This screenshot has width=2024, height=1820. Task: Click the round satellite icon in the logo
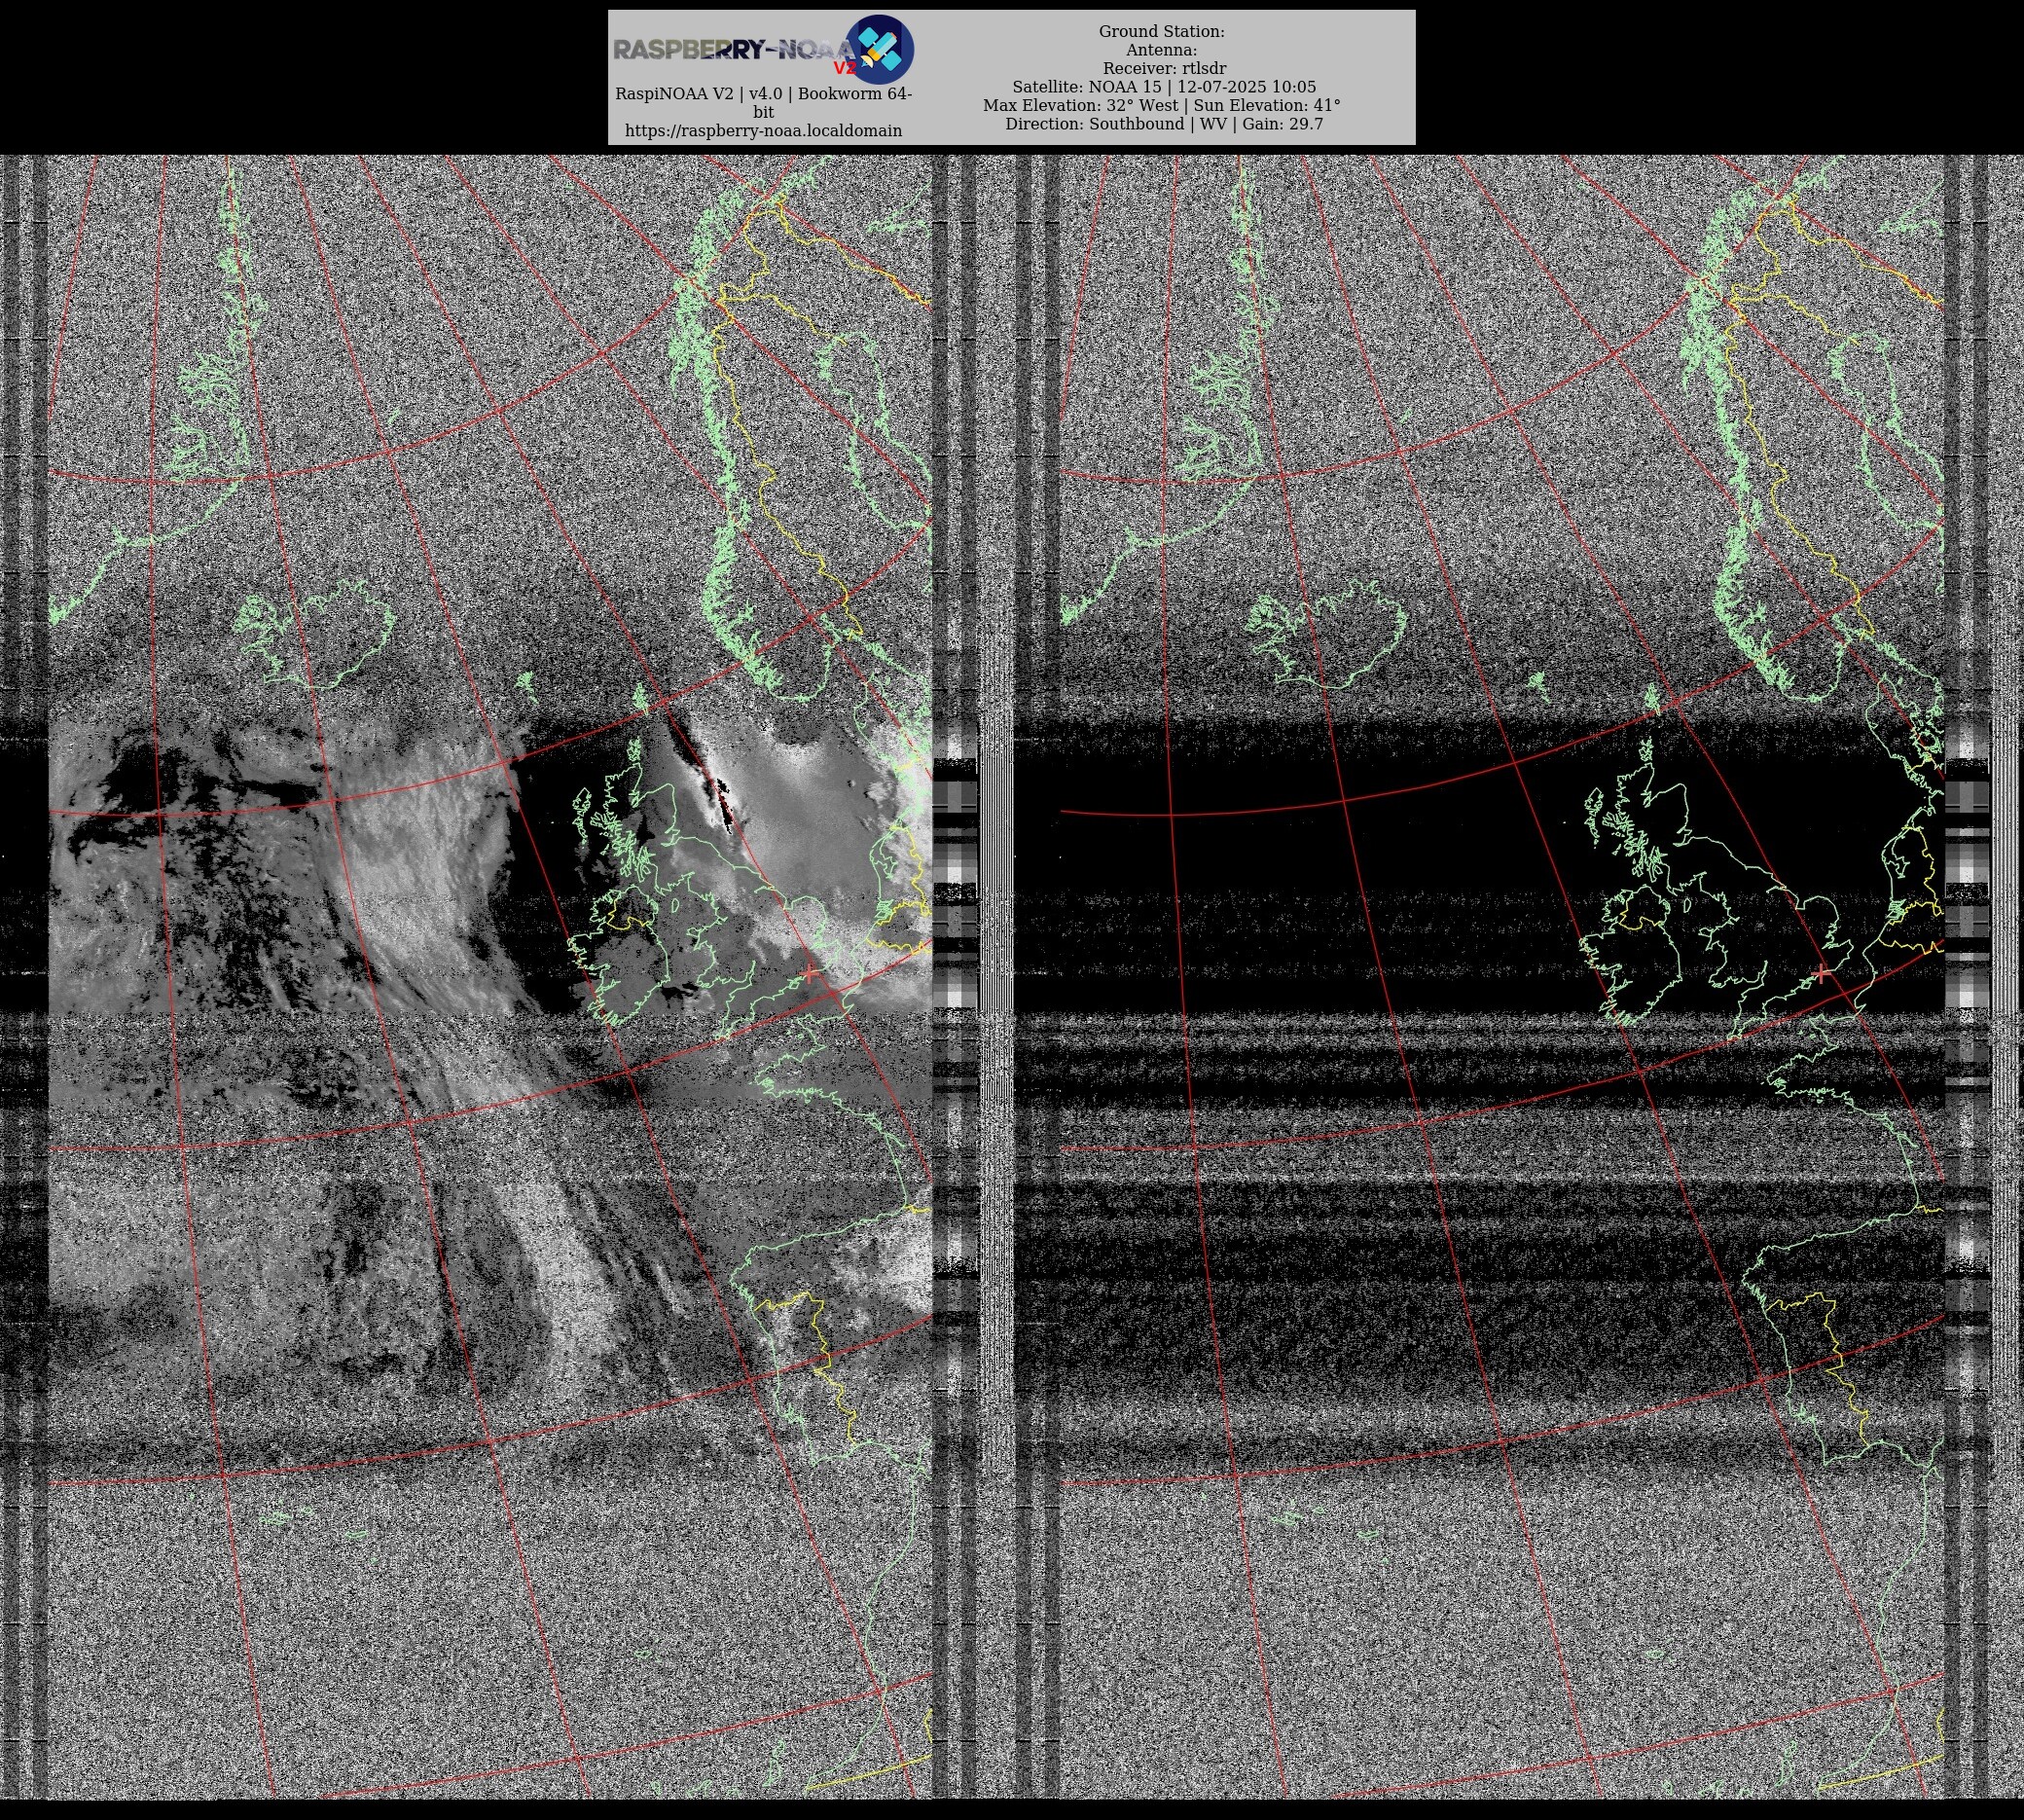(x=879, y=49)
